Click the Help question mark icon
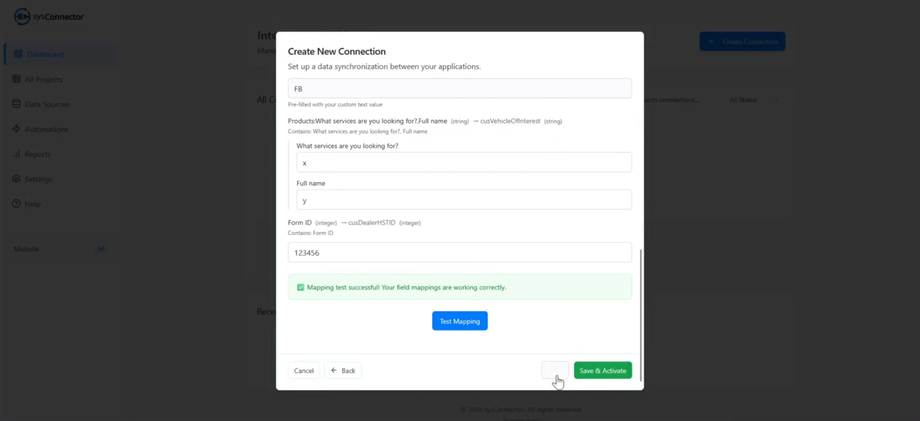The image size is (920, 421). [x=16, y=204]
